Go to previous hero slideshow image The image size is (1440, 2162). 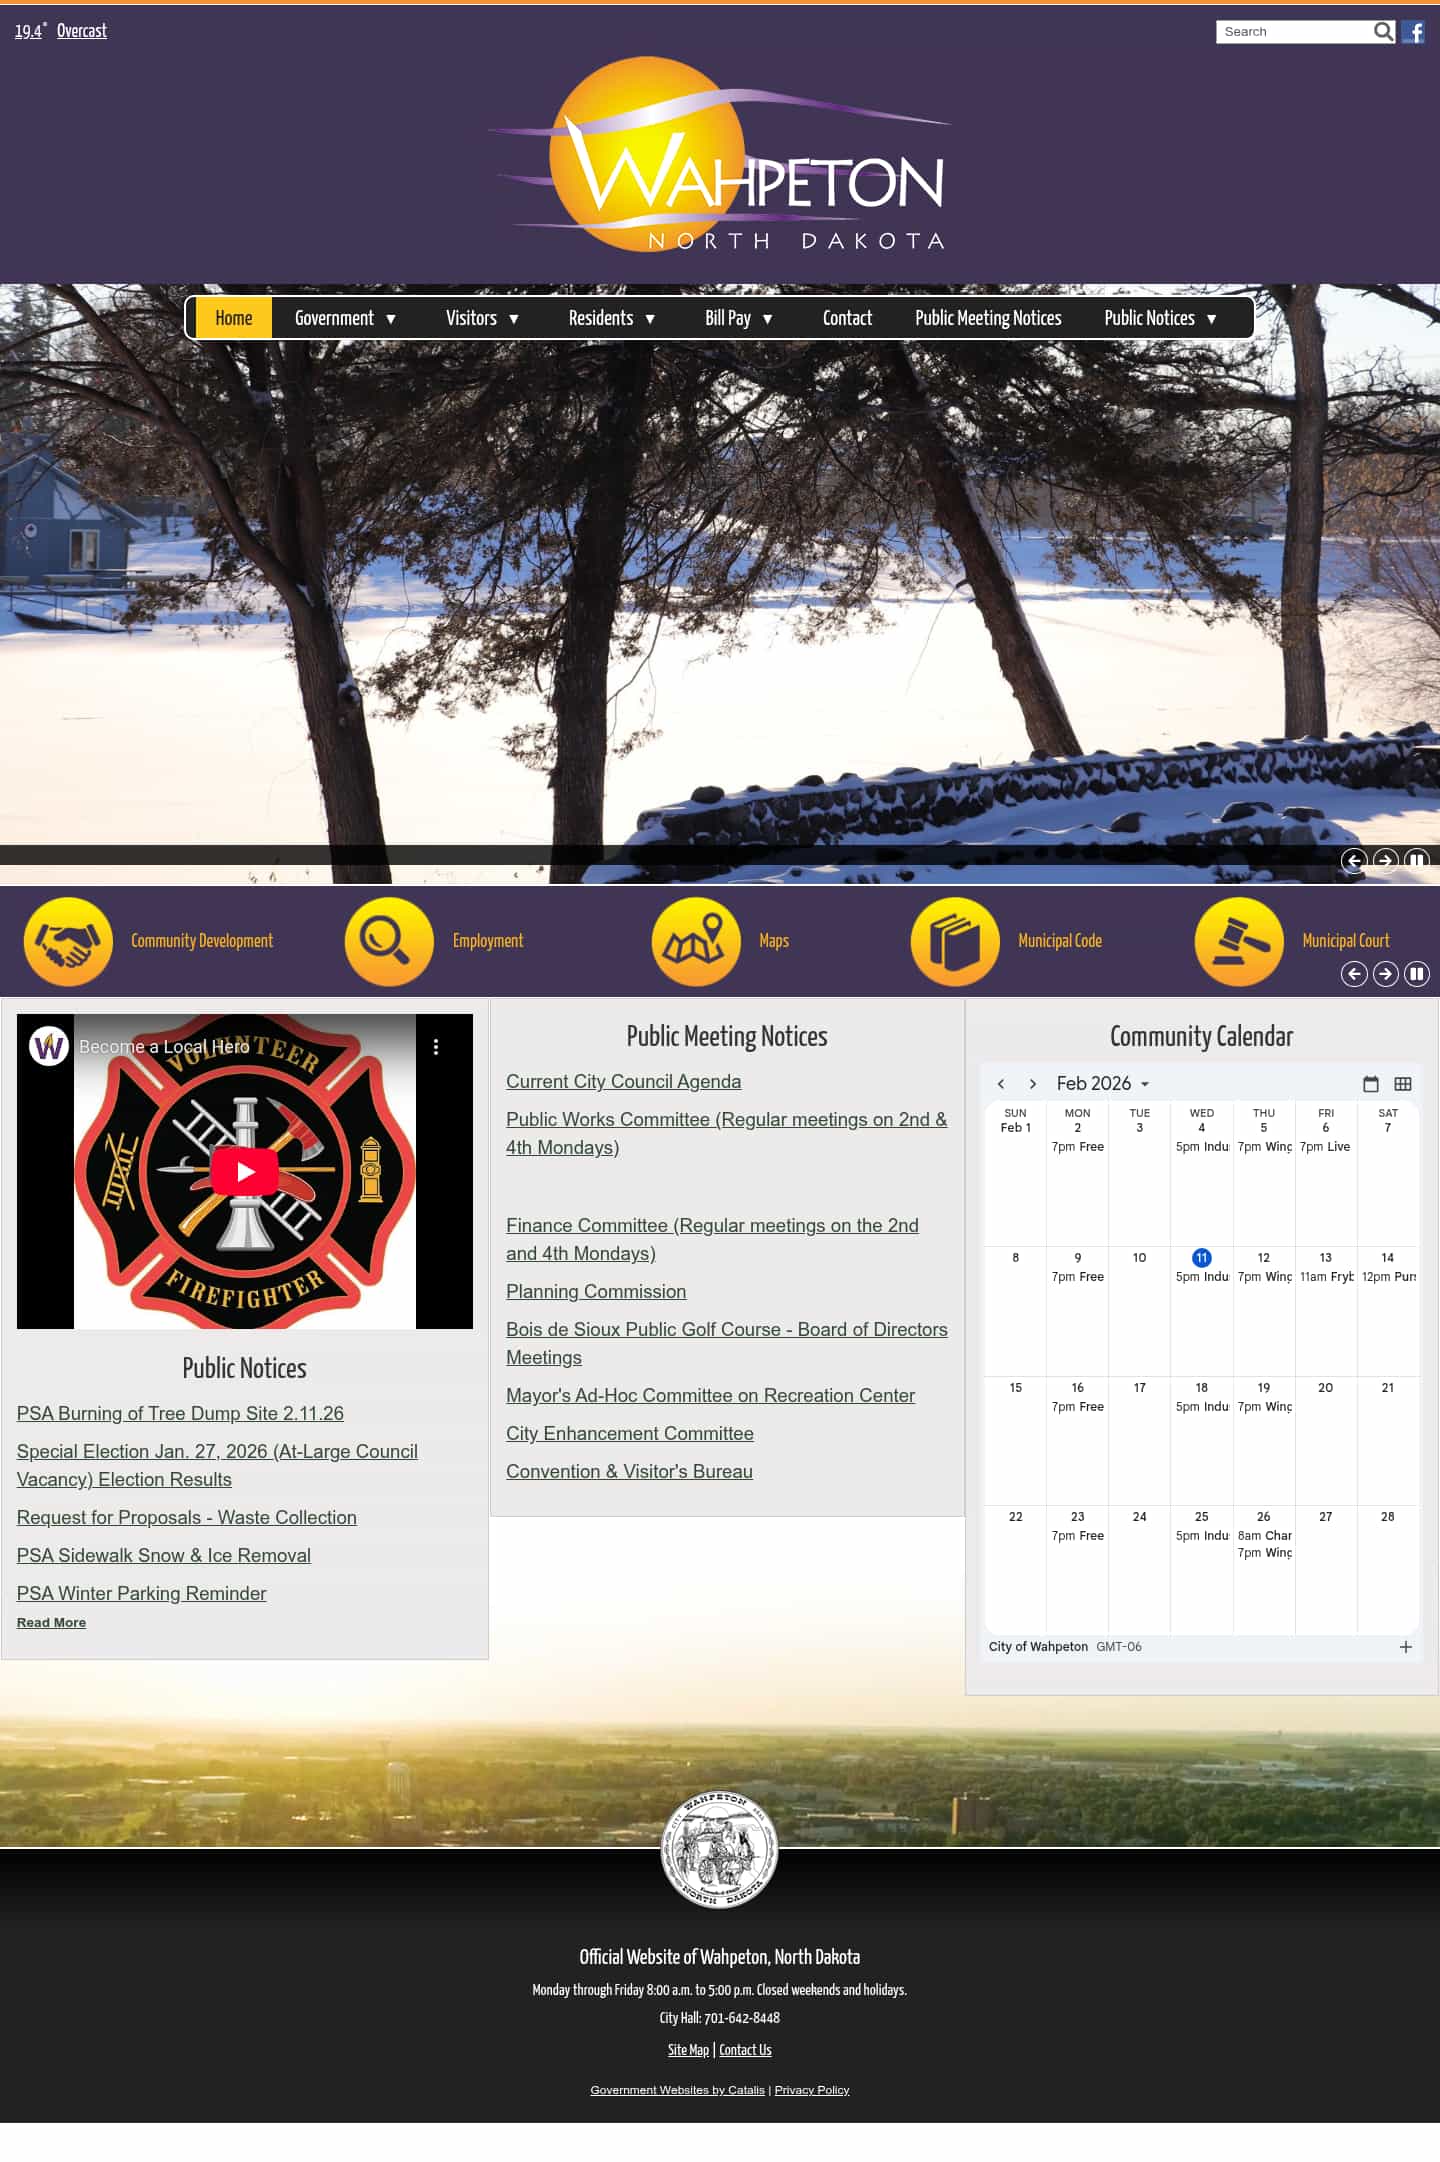(1354, 861)
